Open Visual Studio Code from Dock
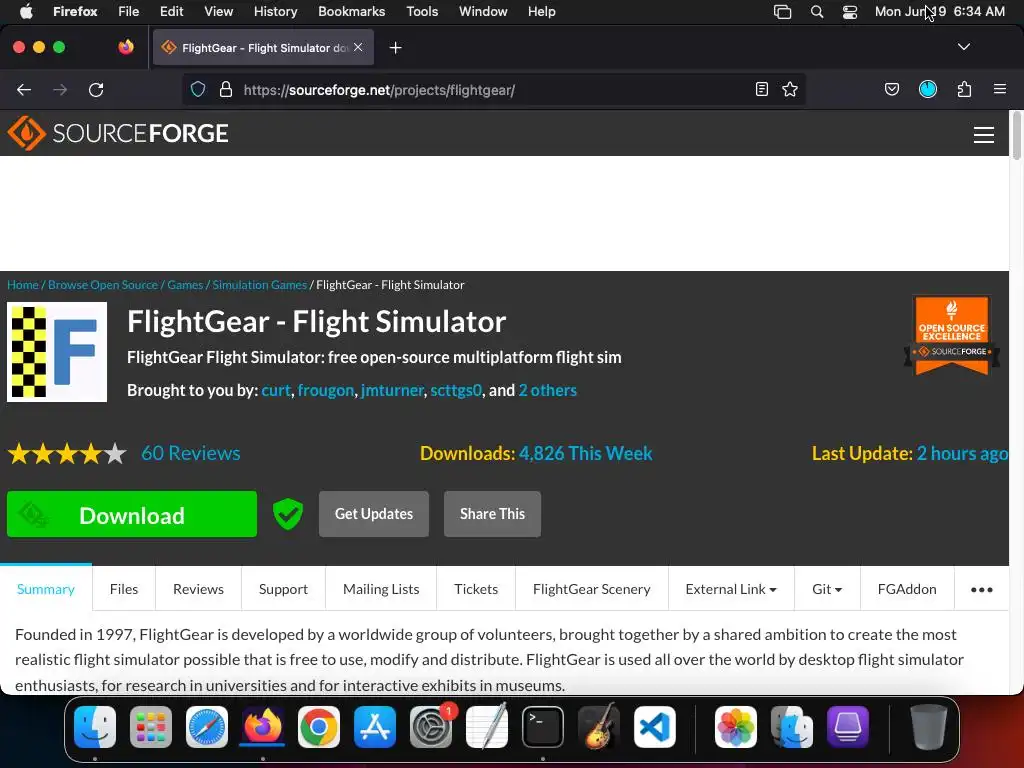1024x768 pixels. pyautogui.click(x=654, y=726)
